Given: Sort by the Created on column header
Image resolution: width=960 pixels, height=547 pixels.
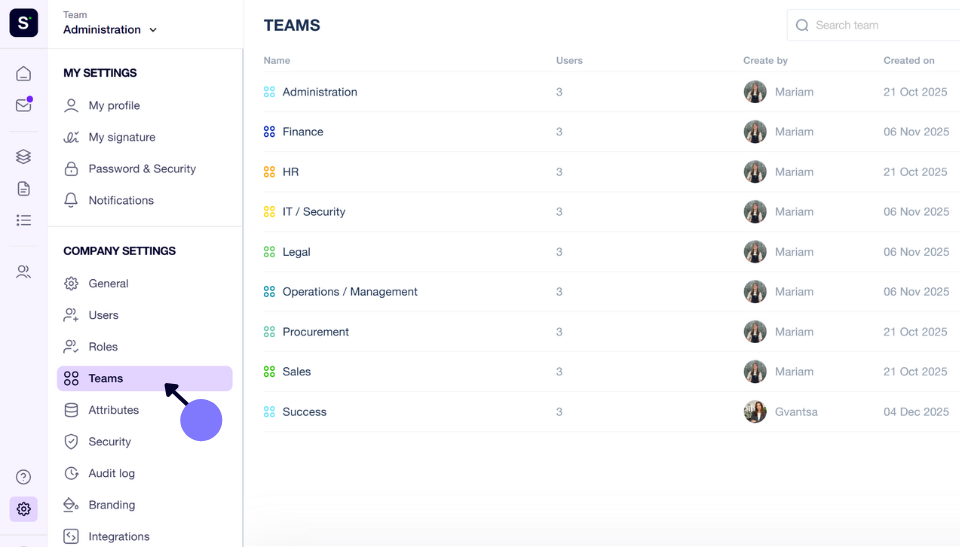Looking at the screenshot, I should [909, 61].
